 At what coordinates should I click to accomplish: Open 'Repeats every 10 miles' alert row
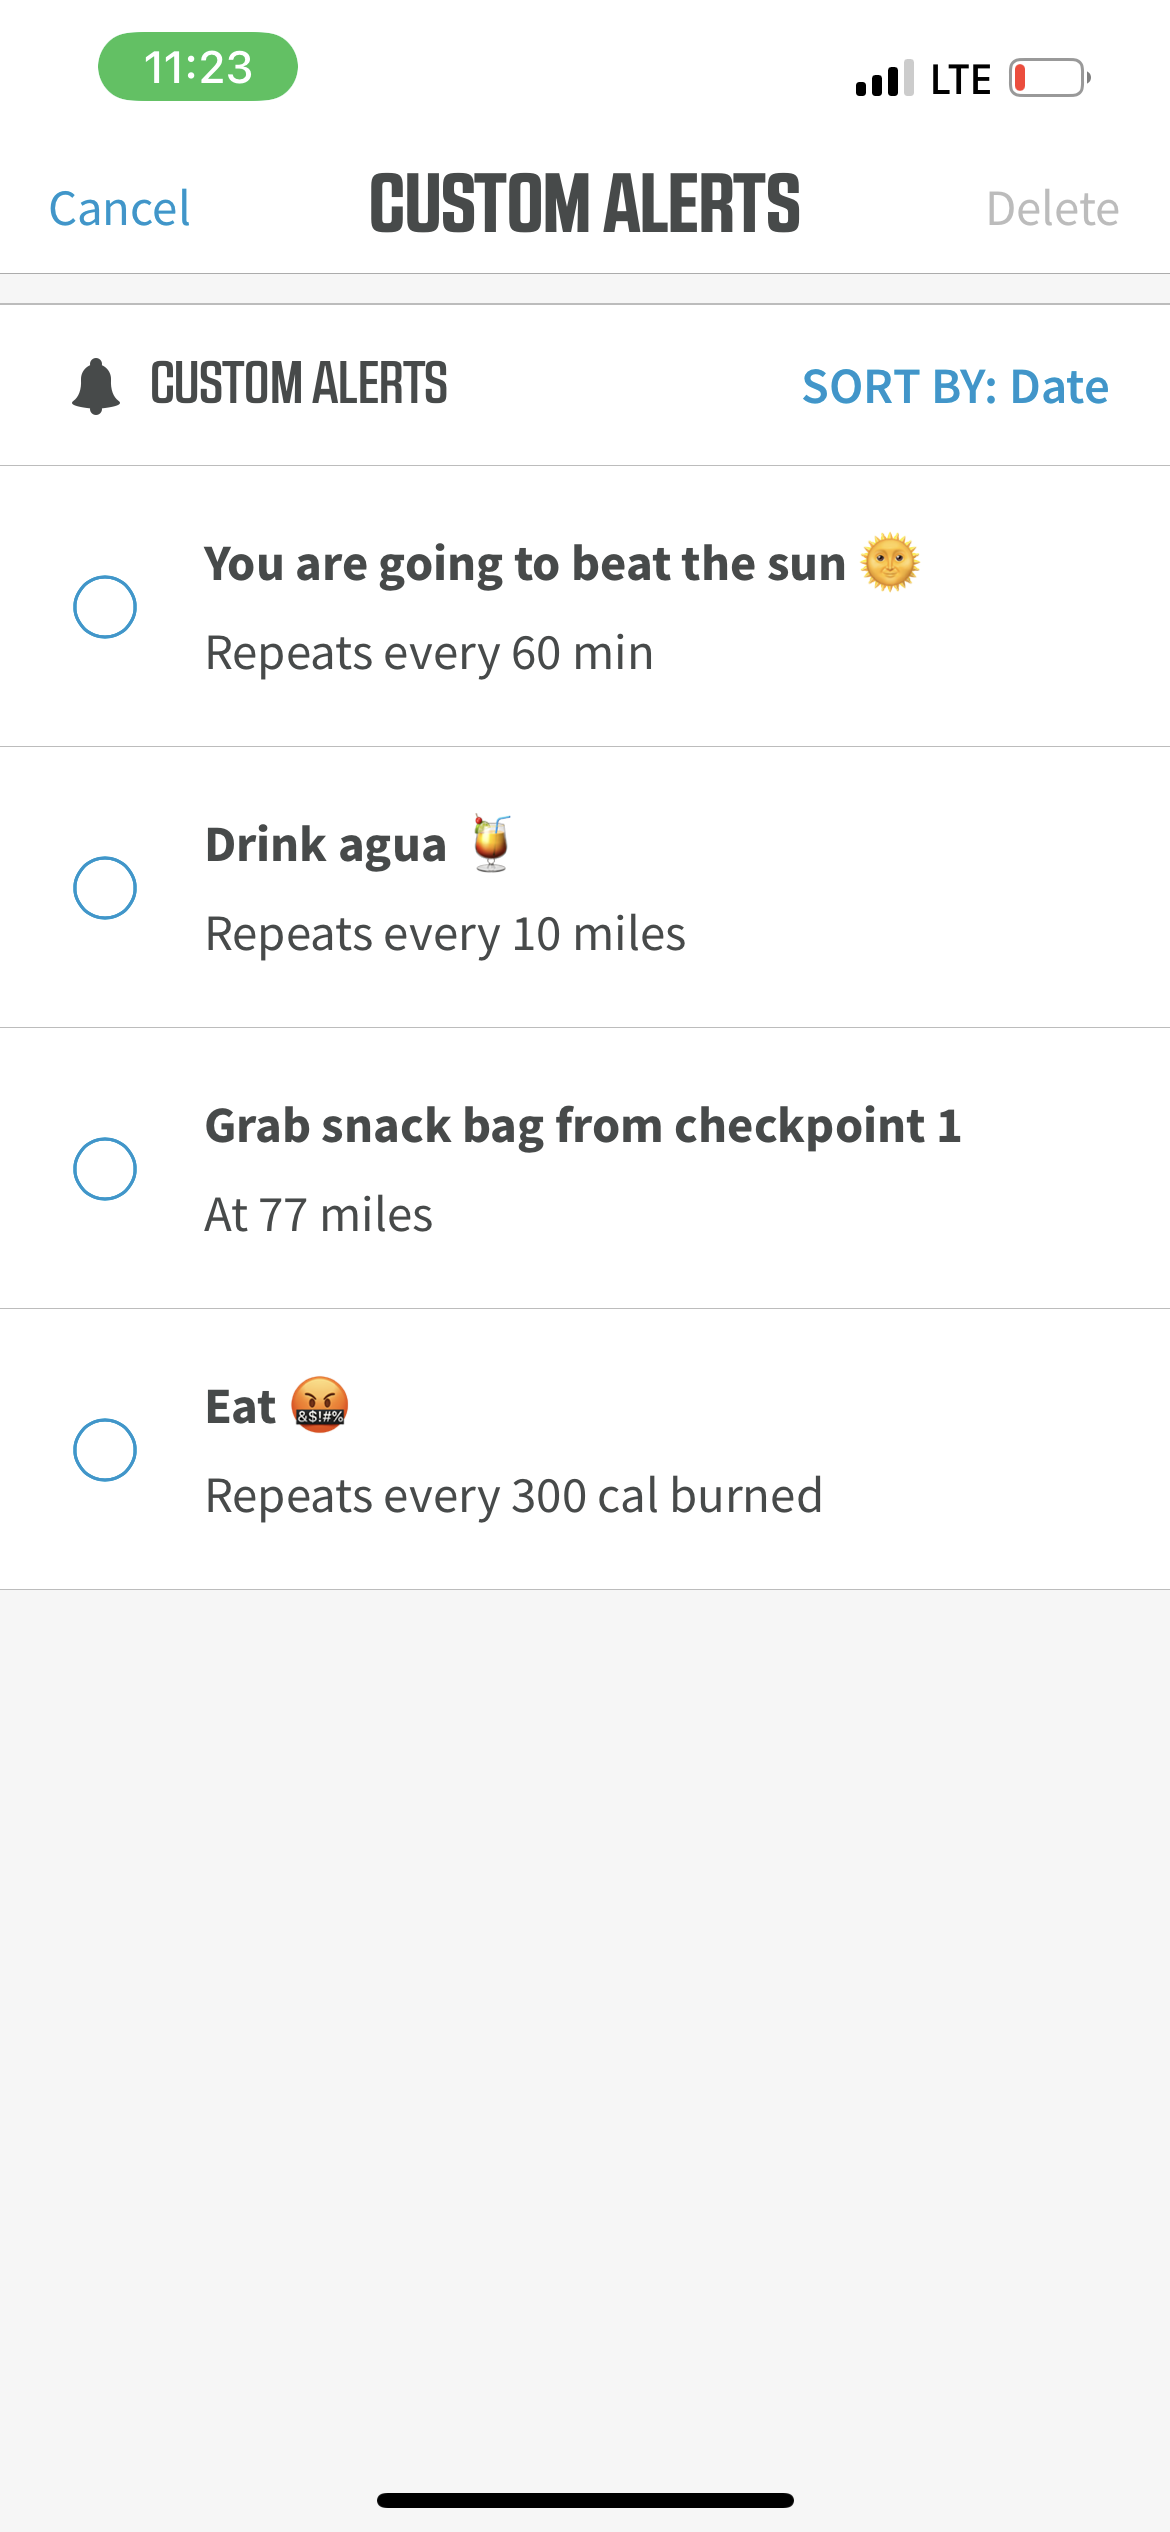pyautogui.click(x=445, y=935)
